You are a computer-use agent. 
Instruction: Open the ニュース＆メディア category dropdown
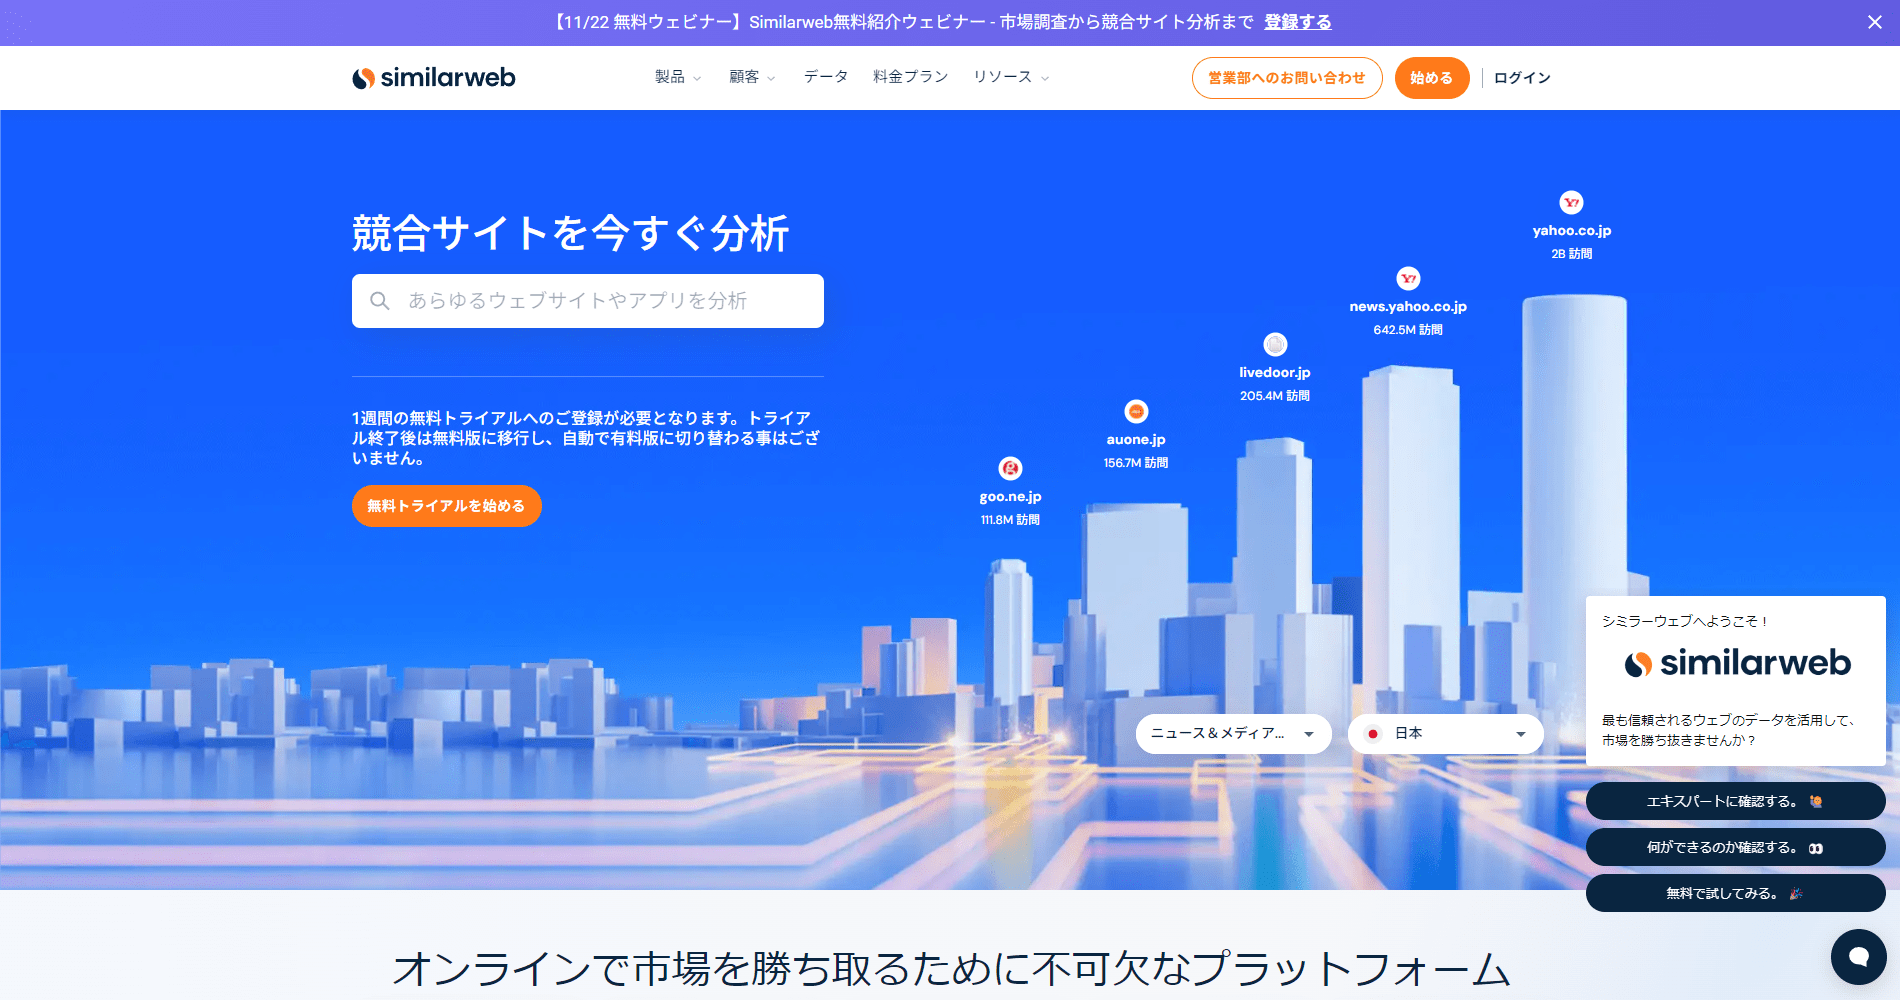tap(1234, 734)
